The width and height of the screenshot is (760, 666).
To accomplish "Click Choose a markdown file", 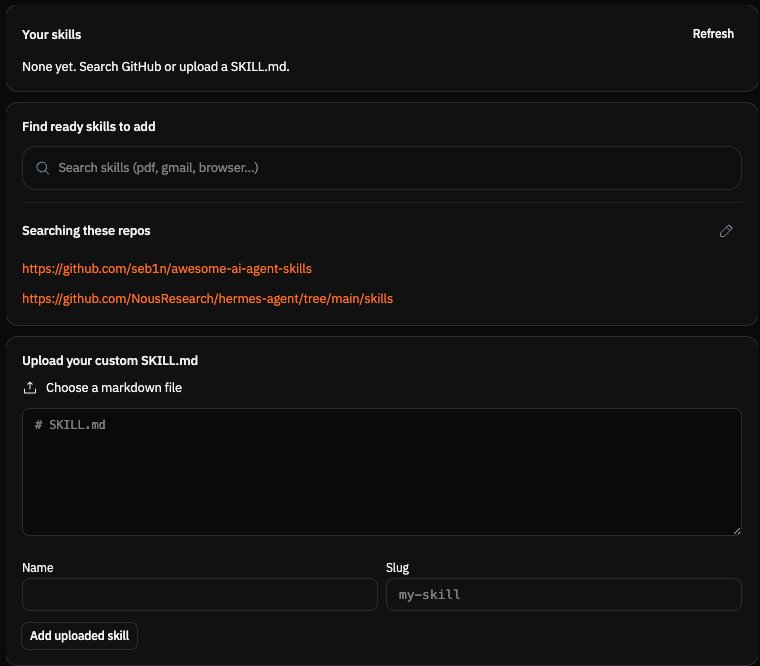I will pos(114,388).
